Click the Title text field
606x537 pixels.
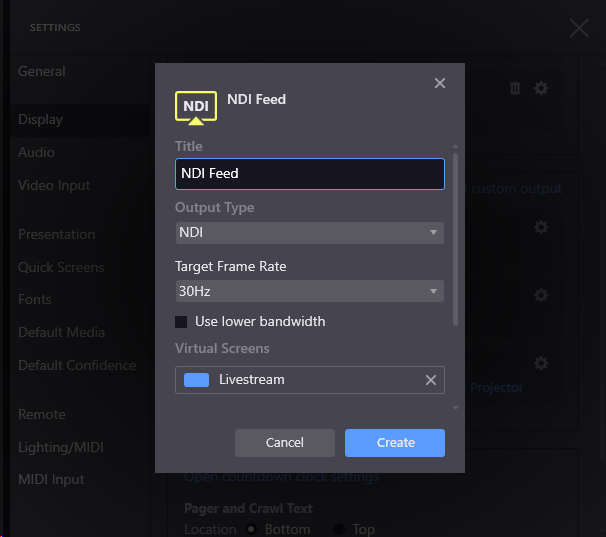click(x=309, y=174)
